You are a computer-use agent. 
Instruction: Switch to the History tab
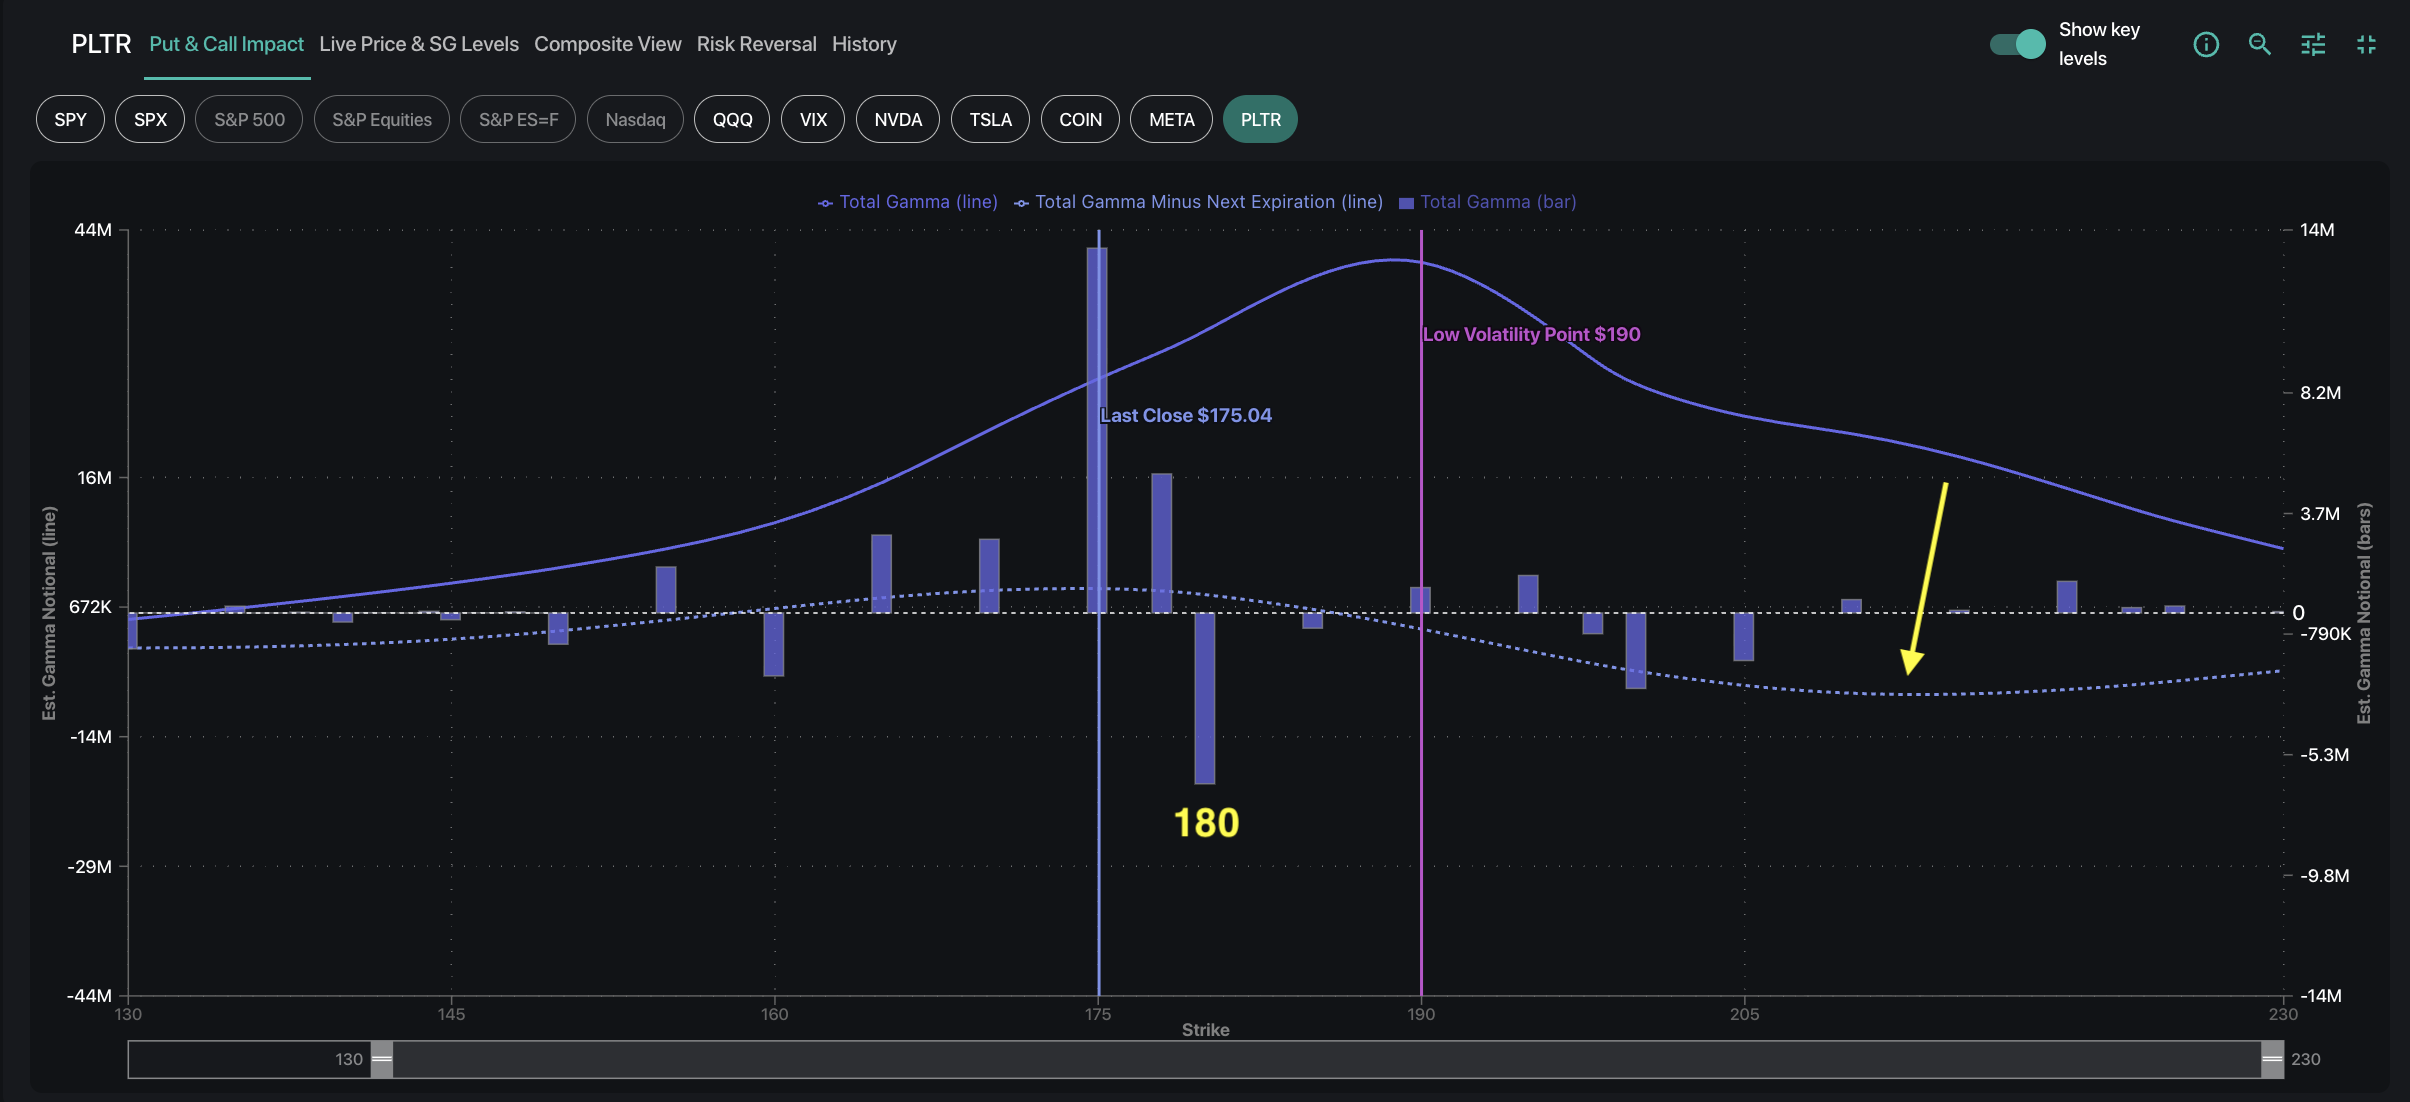[x=864, y=44]
